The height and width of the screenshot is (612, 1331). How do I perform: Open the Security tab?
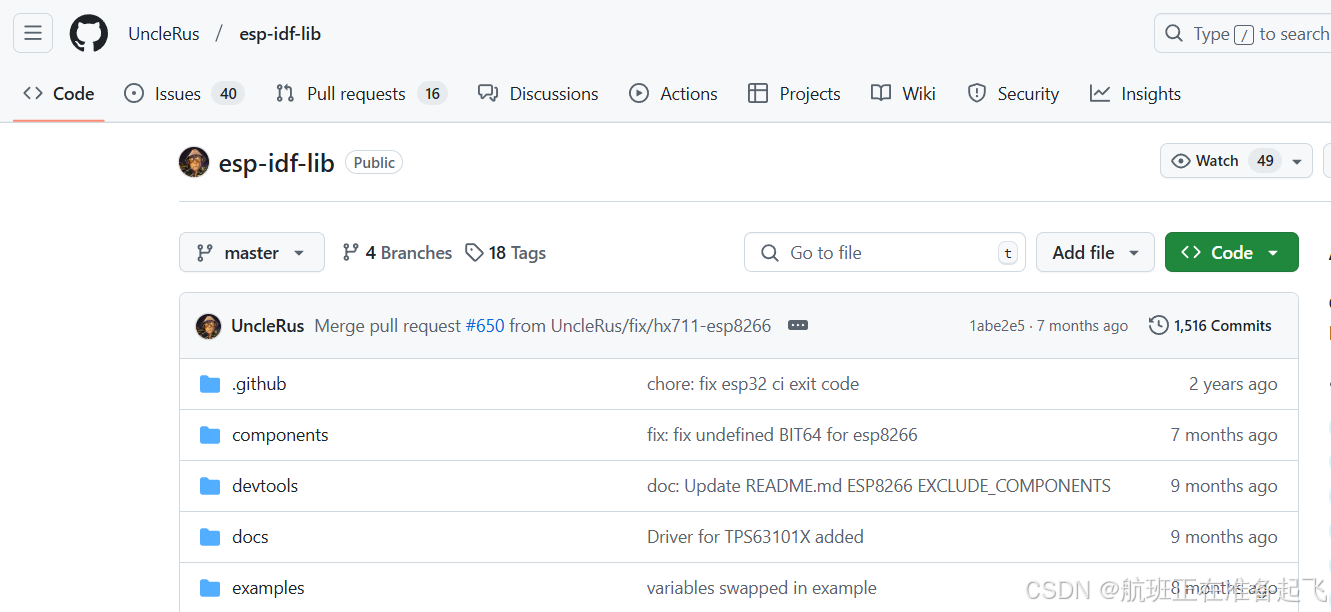(1013, 94)
